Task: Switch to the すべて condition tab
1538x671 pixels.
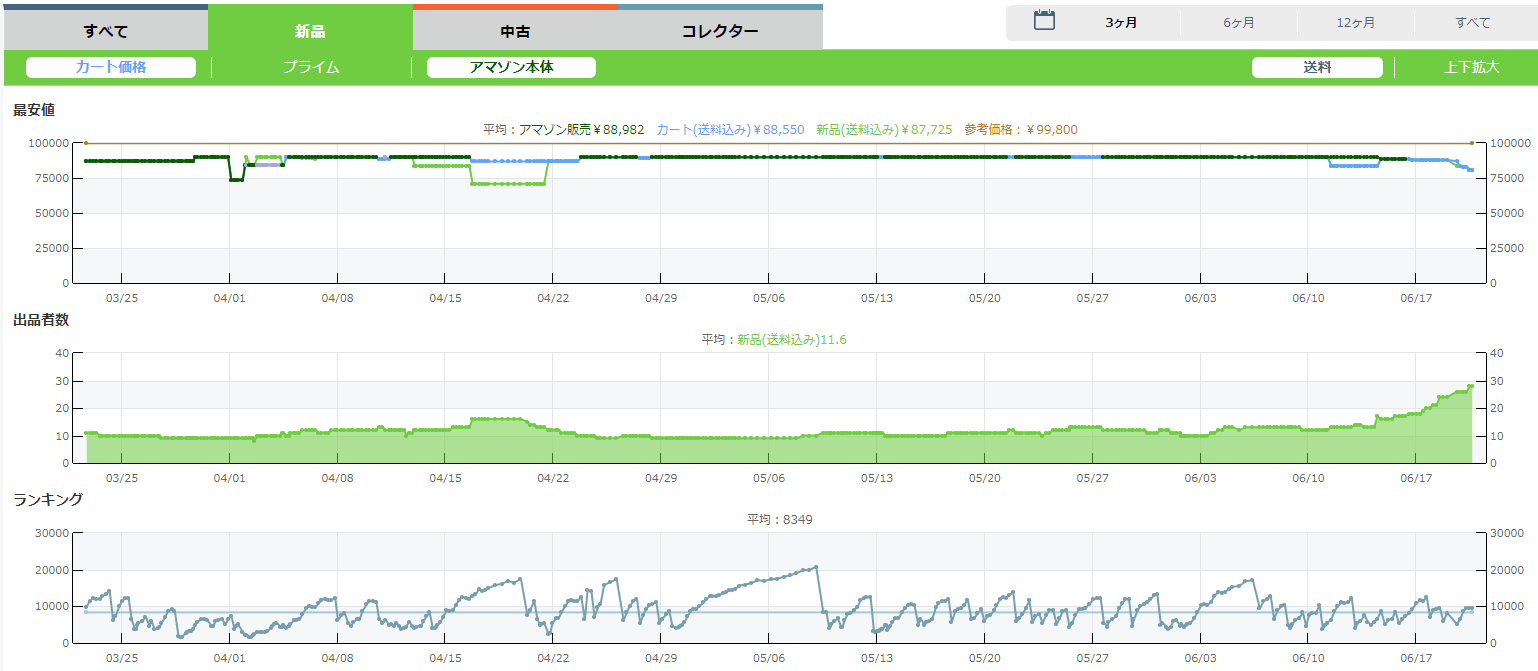Action: click(x=105, y=30)
